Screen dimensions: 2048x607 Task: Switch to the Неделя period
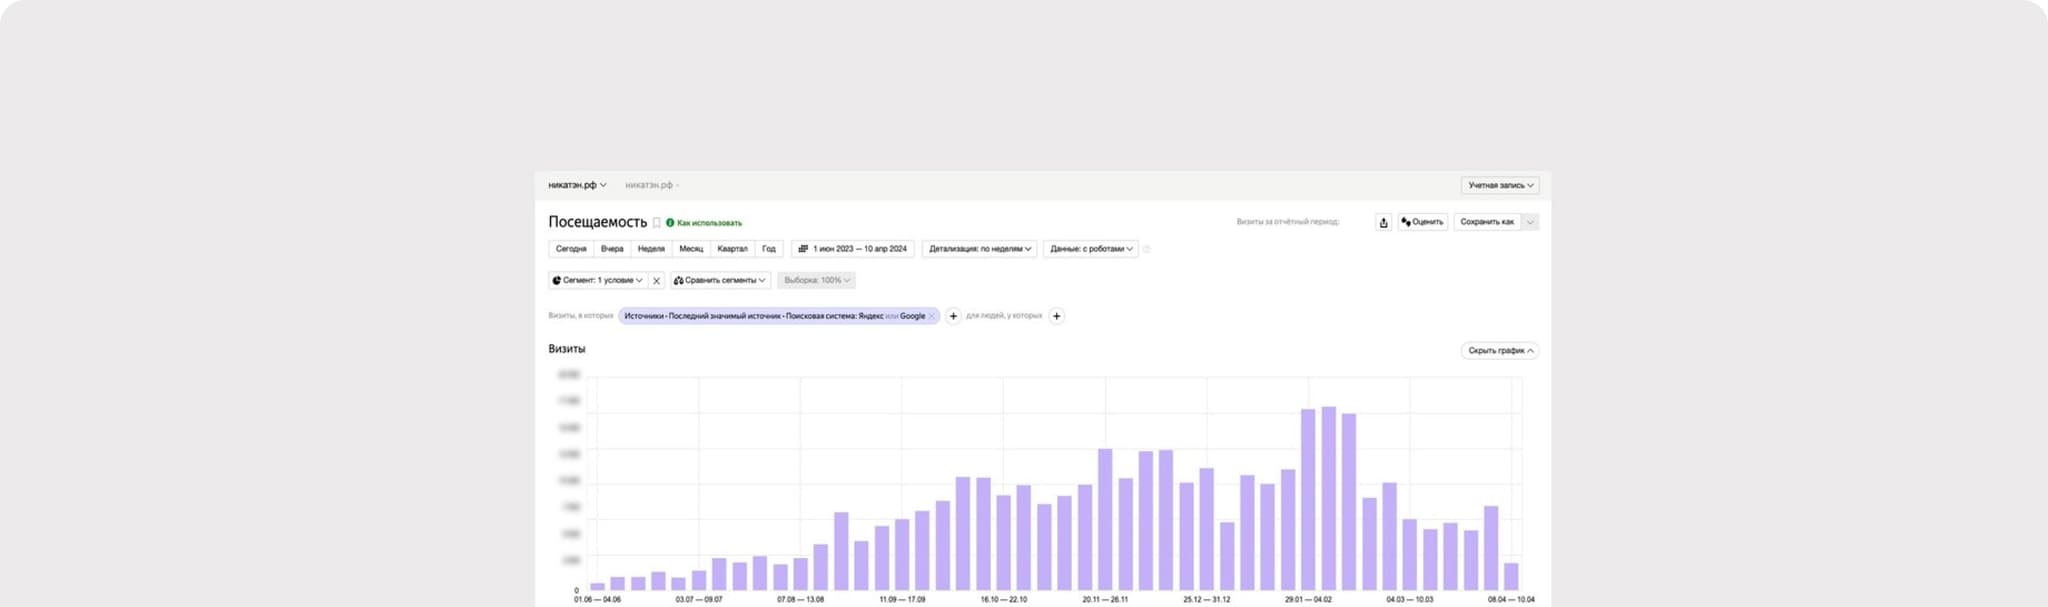pos(651,249)
